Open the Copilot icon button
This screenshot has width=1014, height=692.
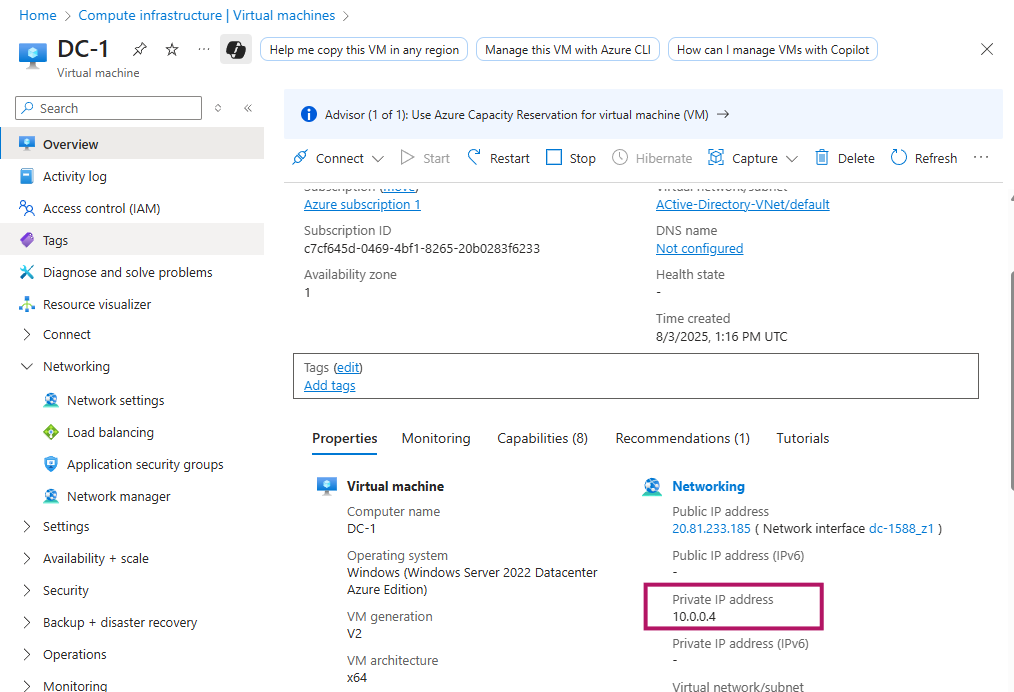(235, 50)
